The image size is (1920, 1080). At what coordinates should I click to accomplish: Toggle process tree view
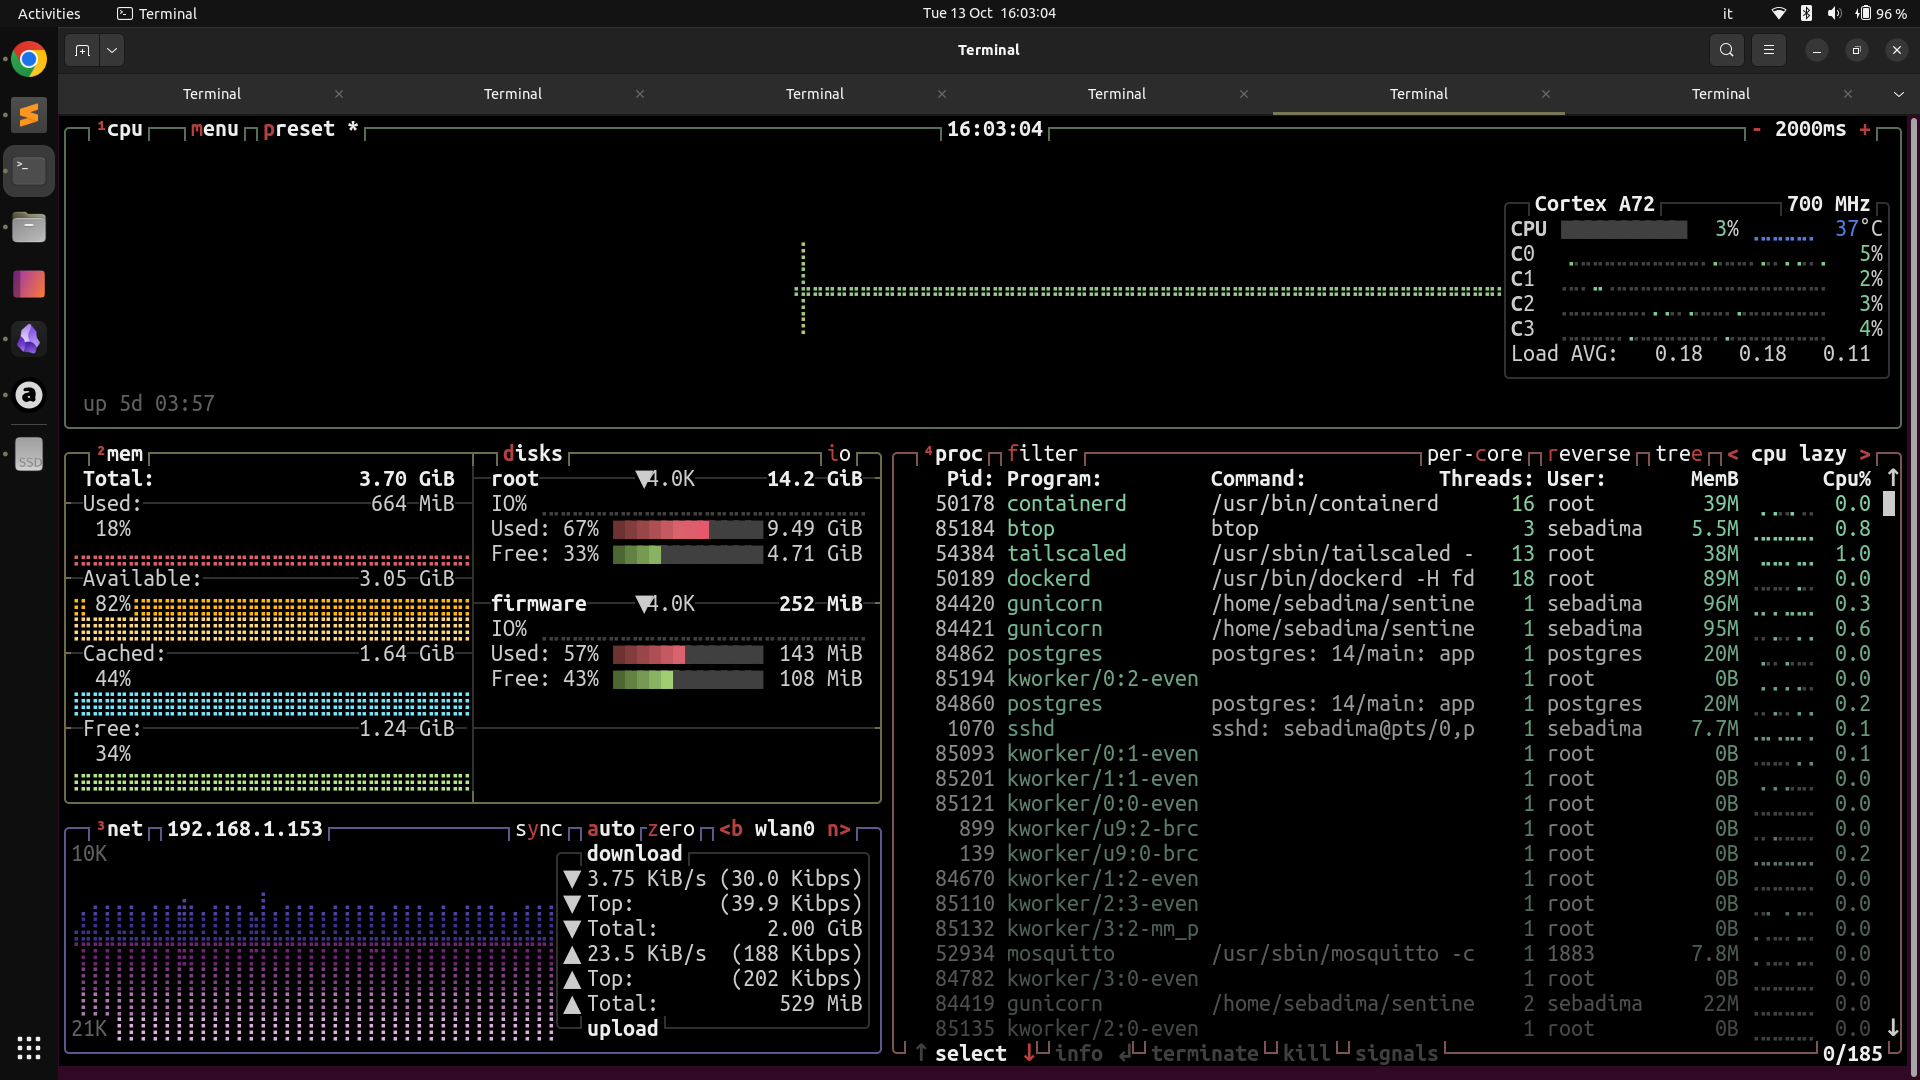point(1678,454)
